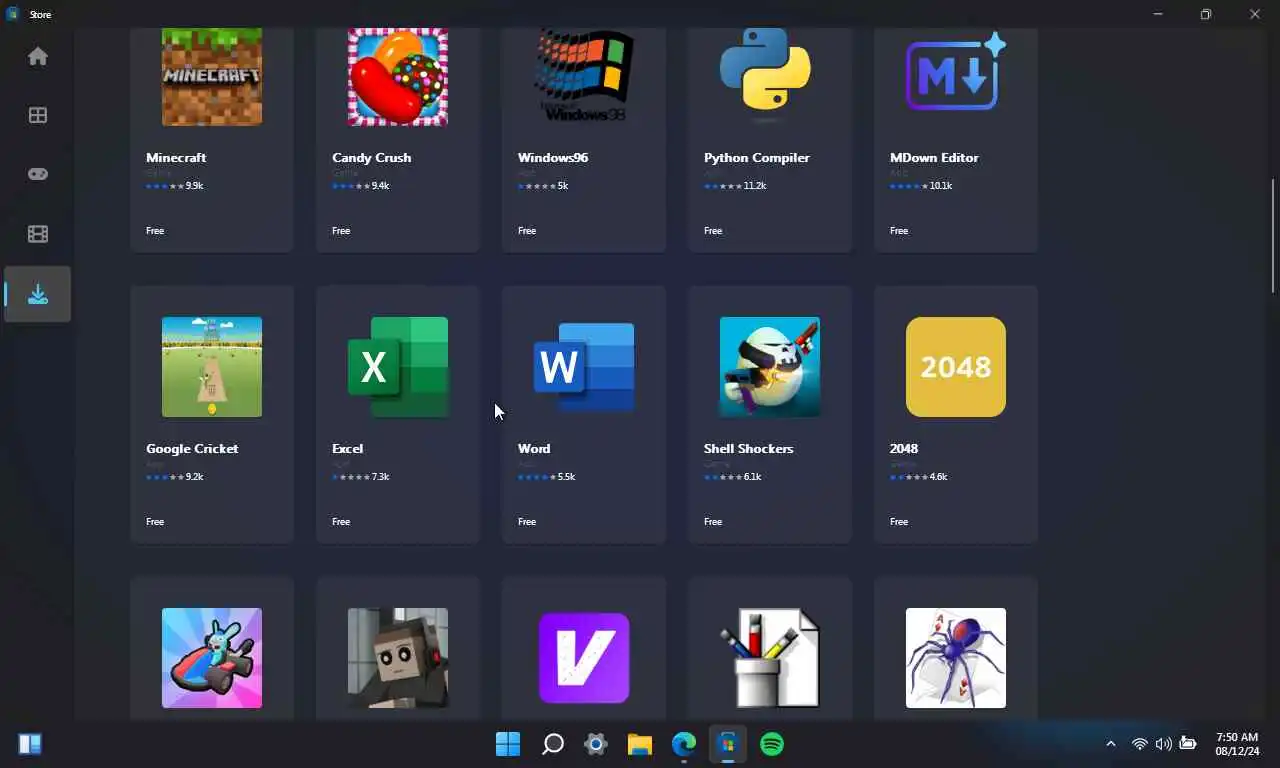
Task: Open the blocky character with headphones icon
Action: [x=398, y=658]
